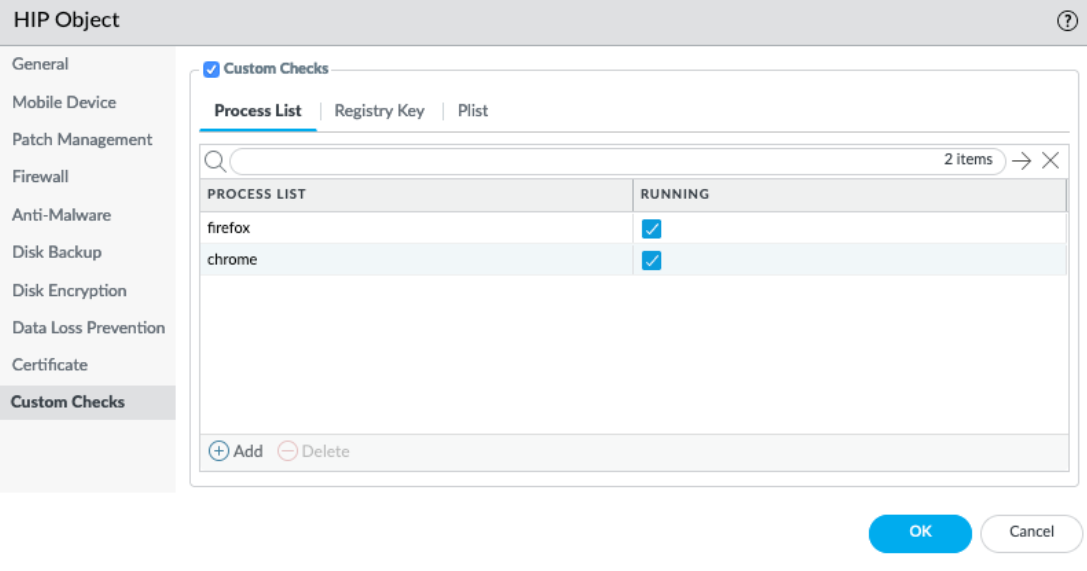Click the search magnifier icon

click(214, 161)
